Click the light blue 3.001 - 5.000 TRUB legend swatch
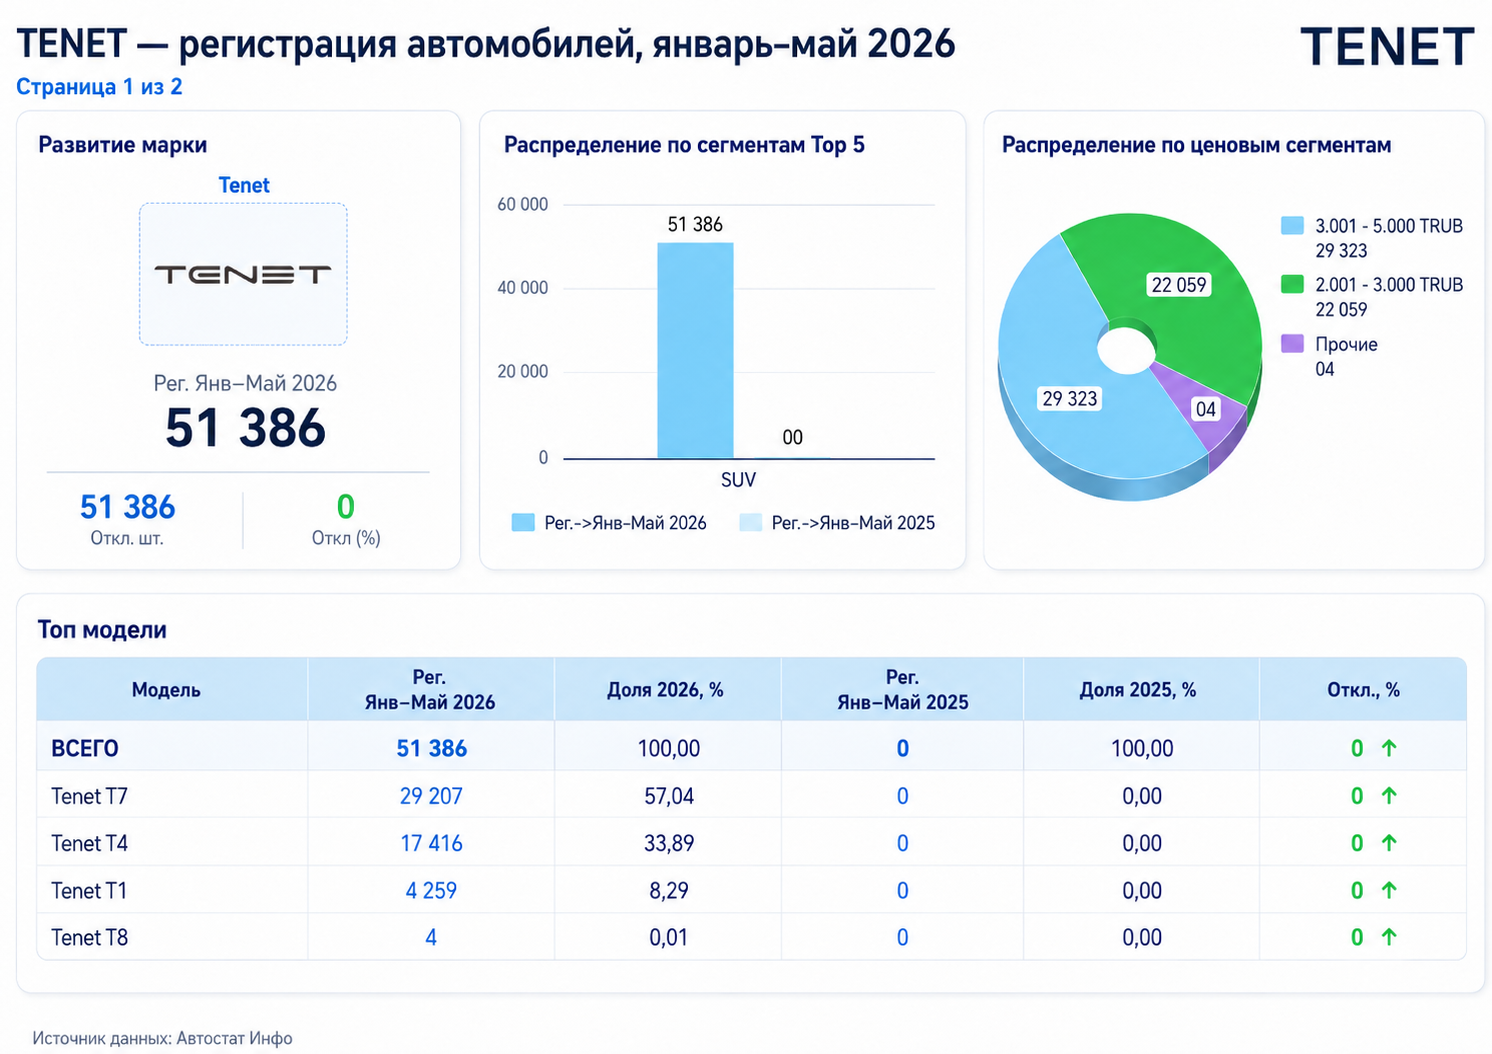The image size is (1492, 1054). pos(1292,226)
